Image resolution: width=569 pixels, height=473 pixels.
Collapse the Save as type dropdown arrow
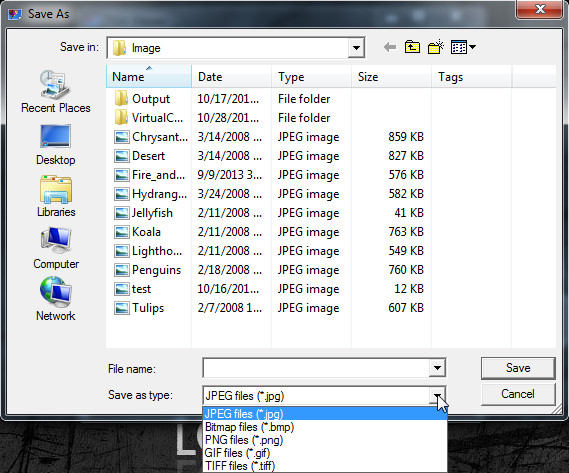pyautogui.click(x=437, y=395)
